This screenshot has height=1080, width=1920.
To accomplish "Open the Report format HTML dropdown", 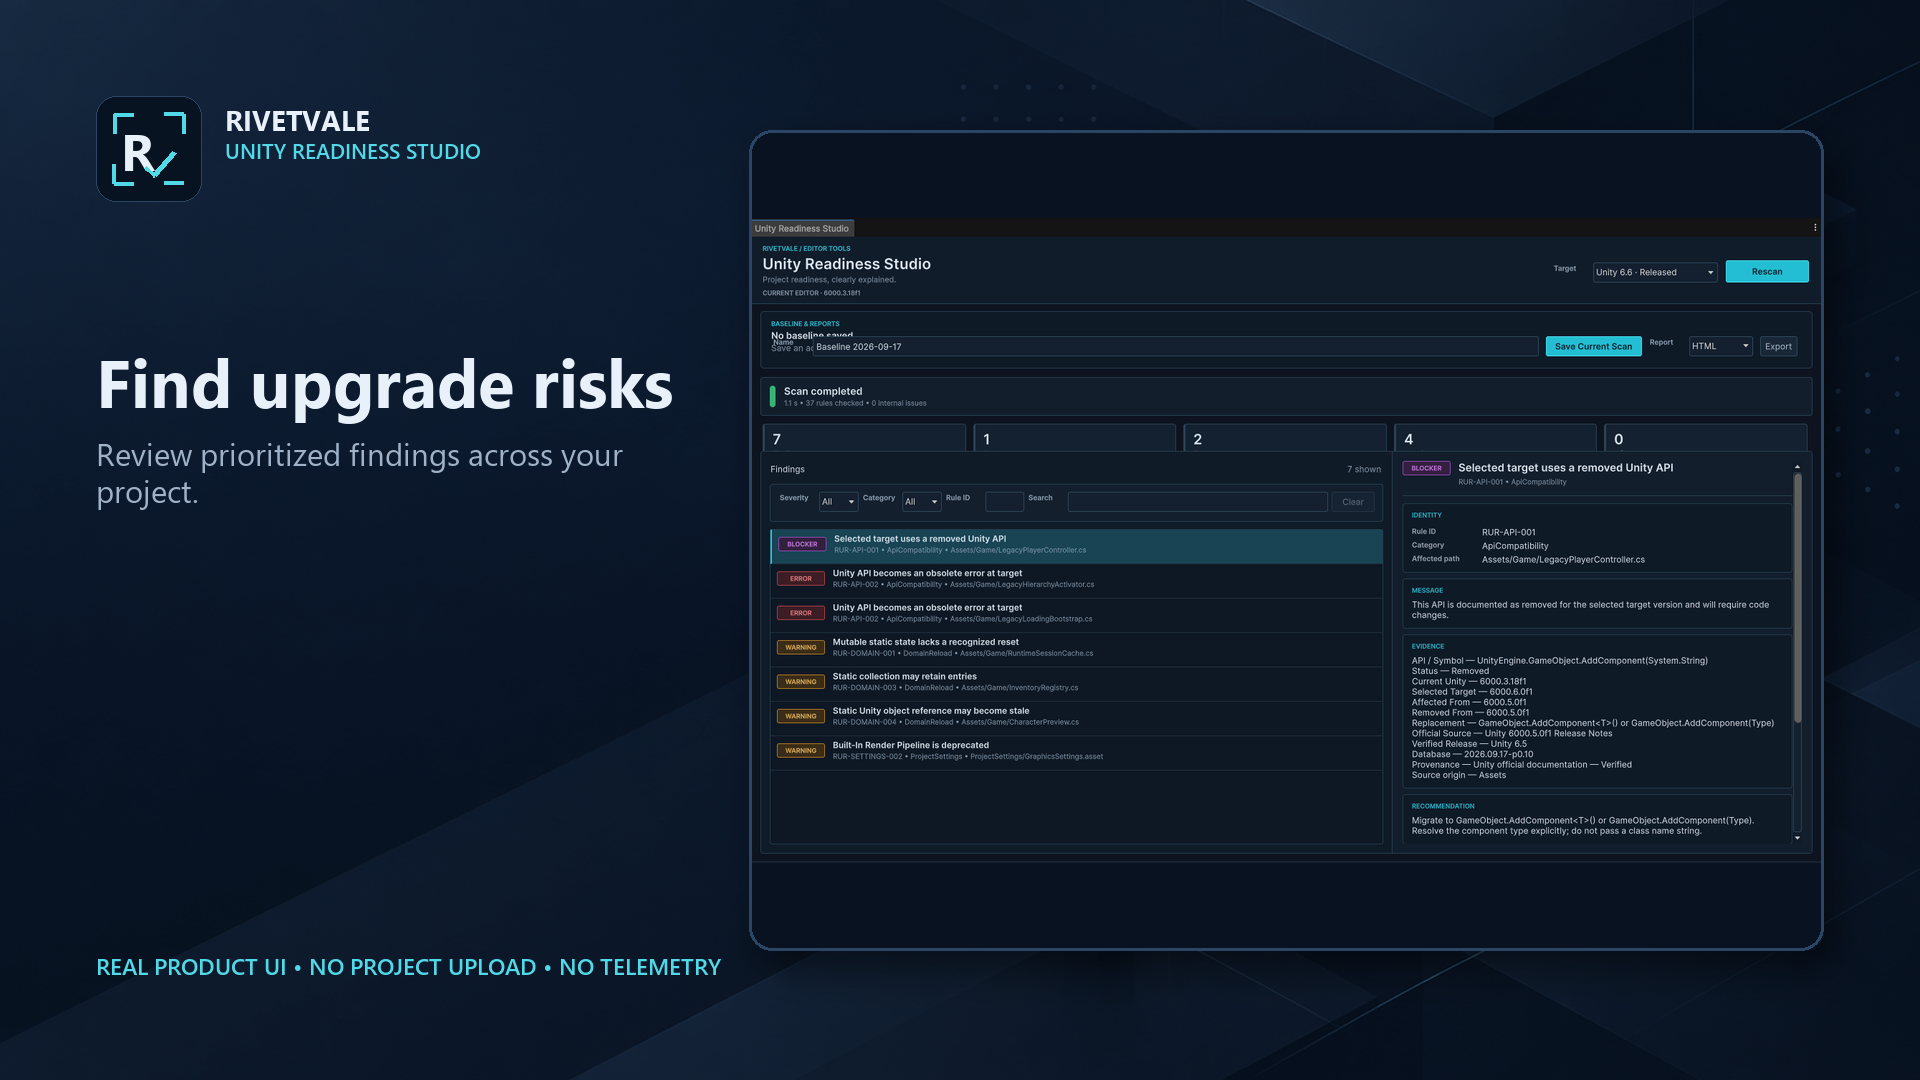I will coord(1720,347).
